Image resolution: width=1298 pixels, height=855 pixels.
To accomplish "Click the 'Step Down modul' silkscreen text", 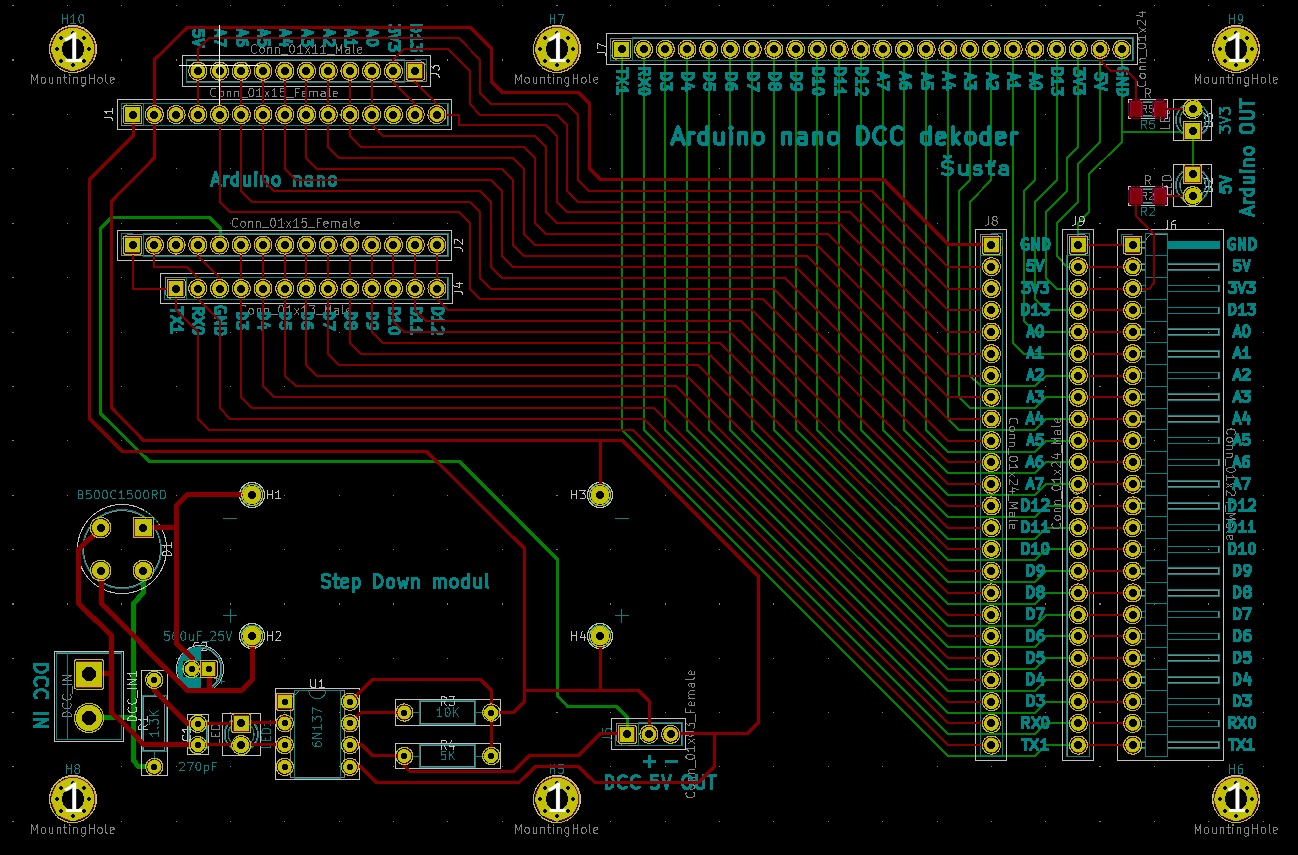I will (x=405, y=581).
